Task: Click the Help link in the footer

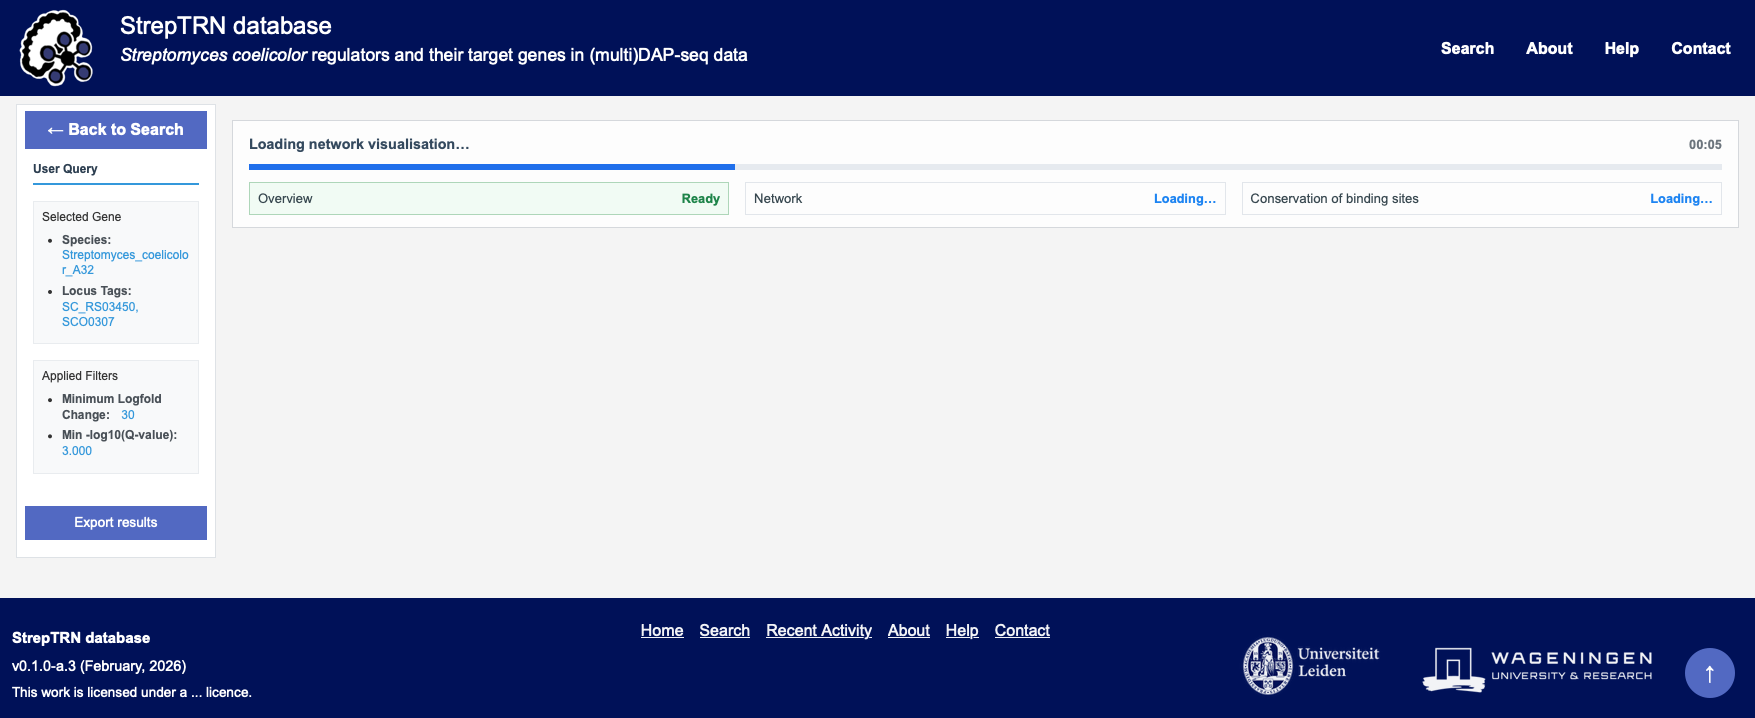Action: tap(962, 631)
